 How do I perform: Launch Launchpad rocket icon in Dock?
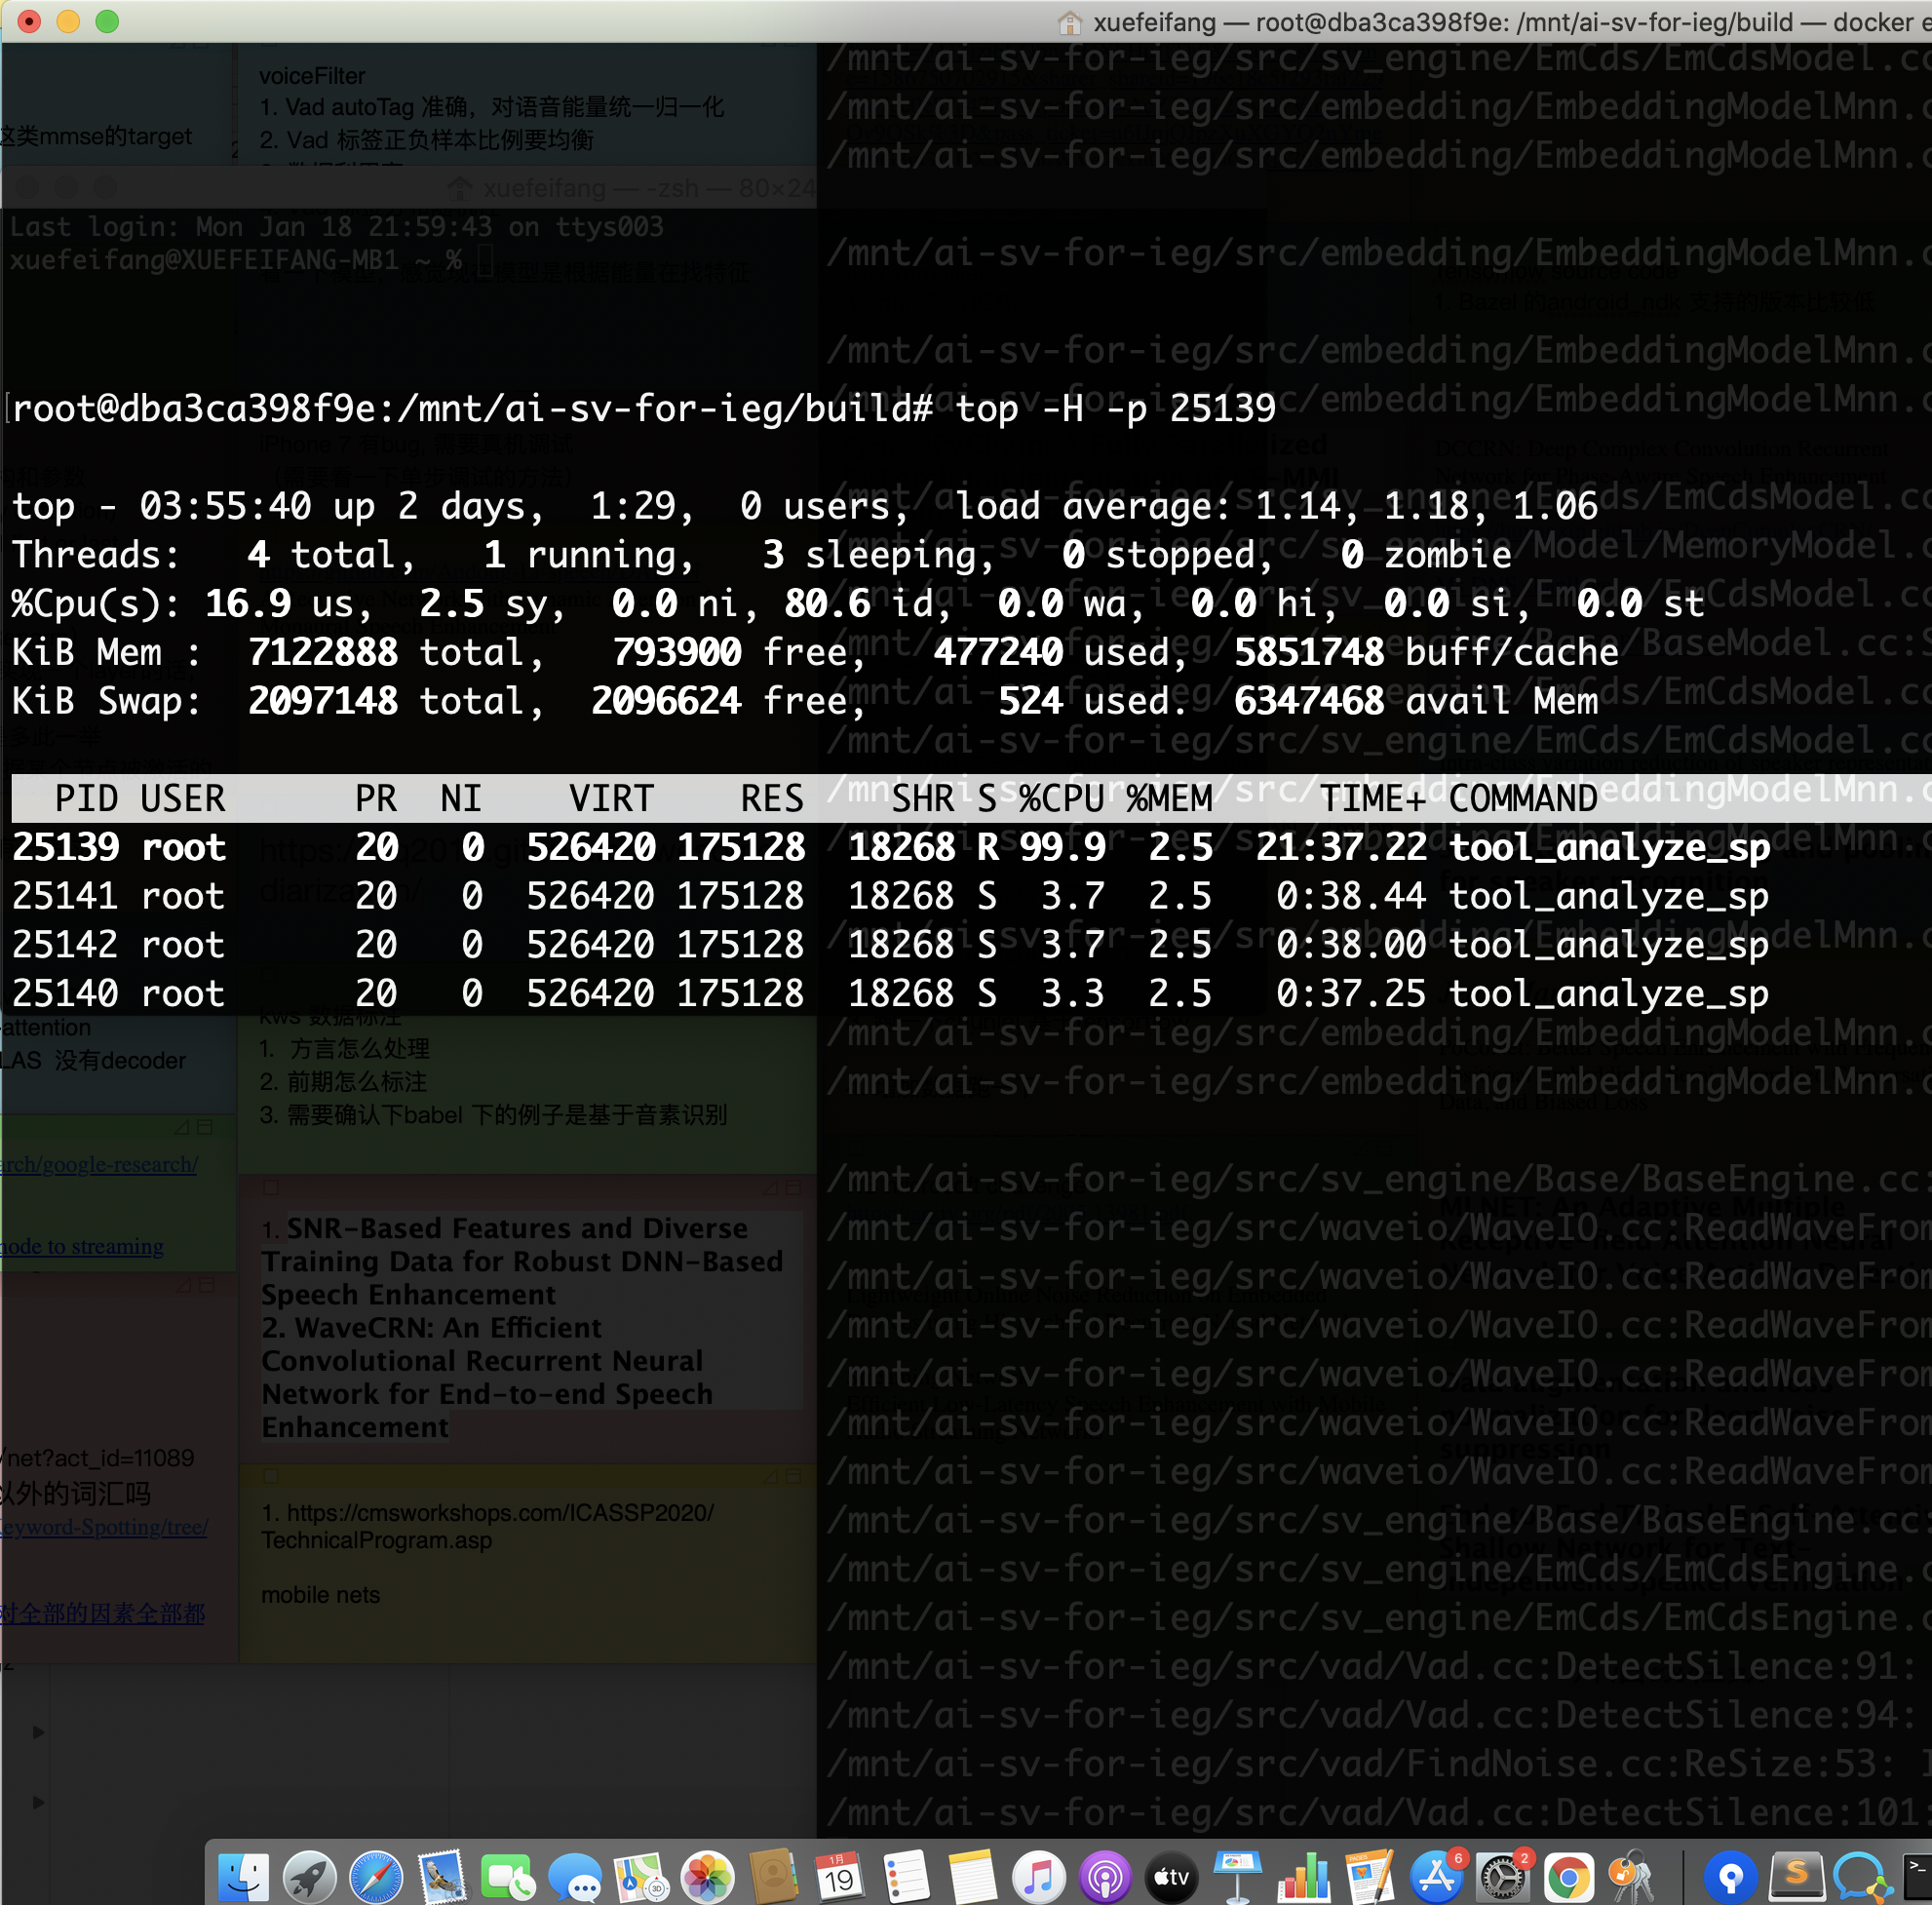[x=309, y=1876]
